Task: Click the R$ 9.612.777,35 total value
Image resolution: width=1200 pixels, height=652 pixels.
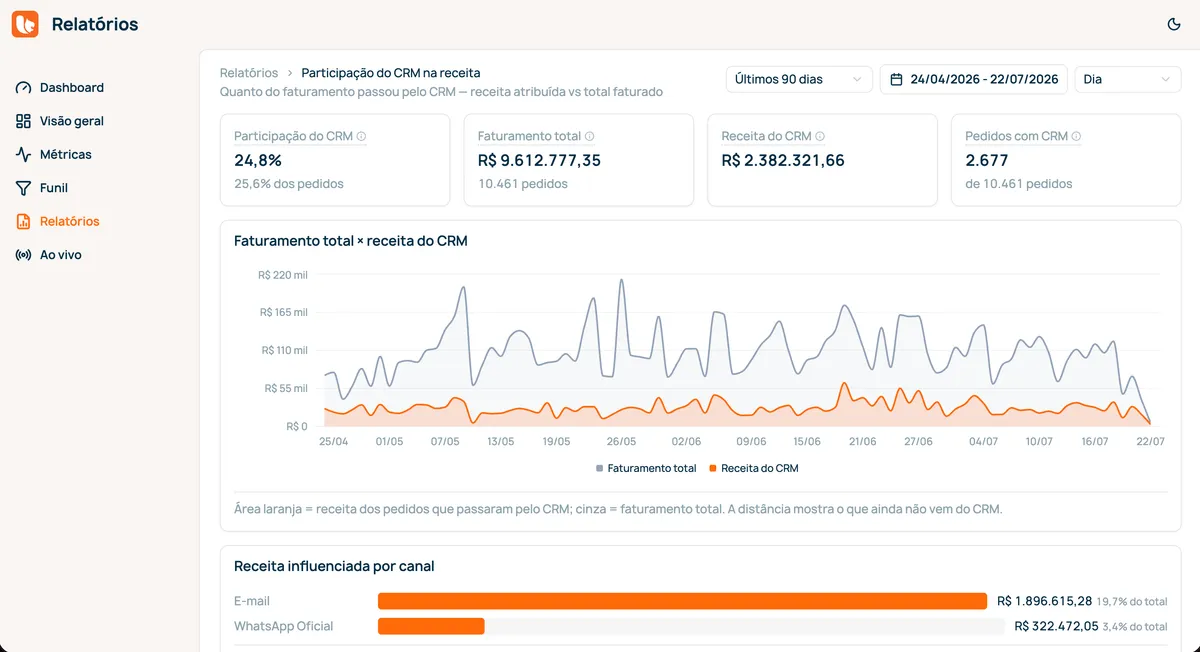Action: coord(539,160)
